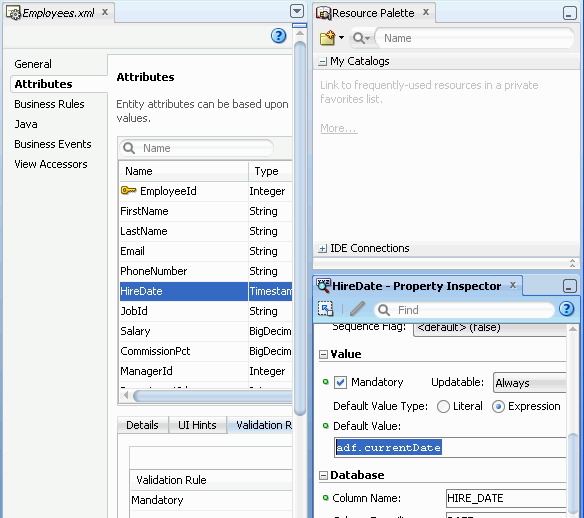Minimize the Resource Palette panel

click(x=569, y=13)
